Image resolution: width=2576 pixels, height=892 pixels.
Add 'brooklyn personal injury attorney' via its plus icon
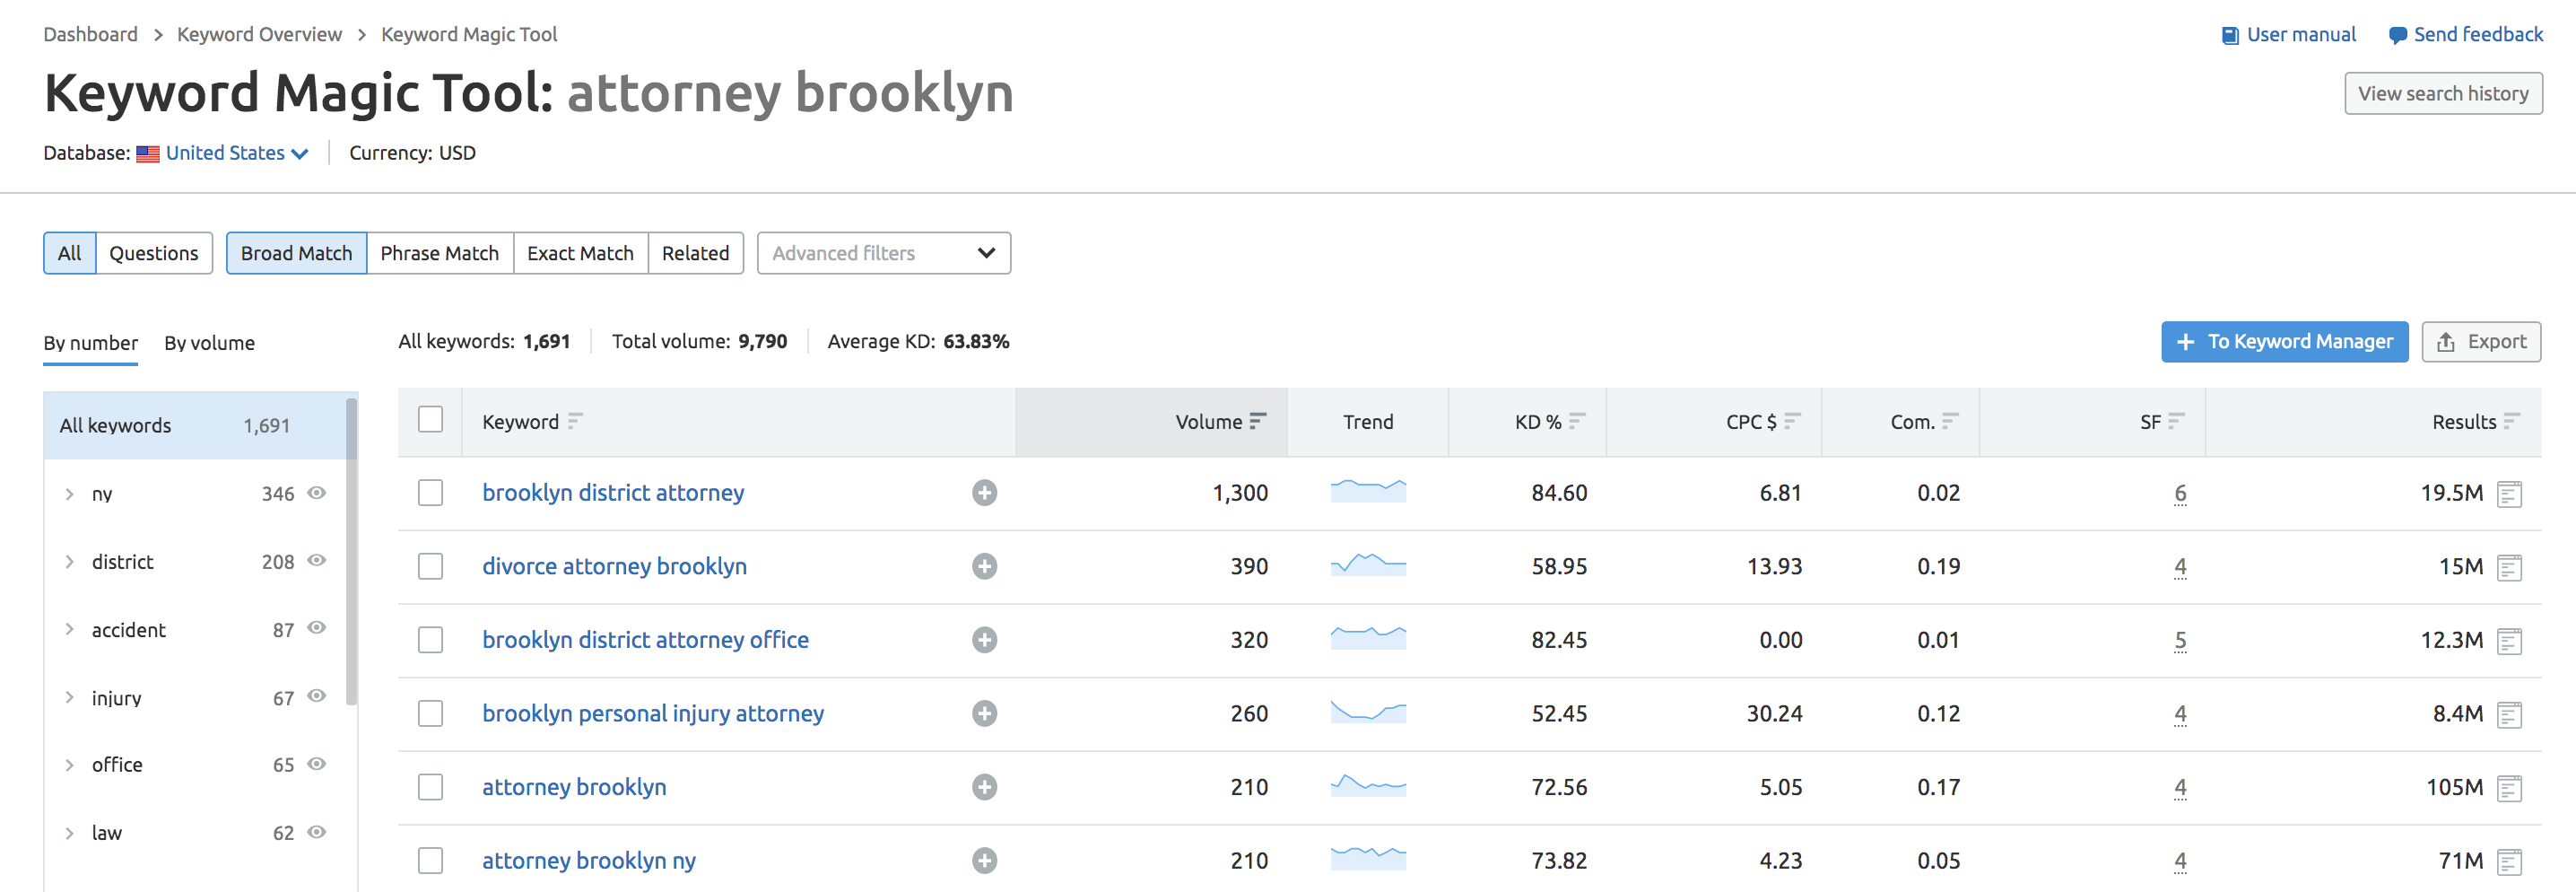pos(984,714)
